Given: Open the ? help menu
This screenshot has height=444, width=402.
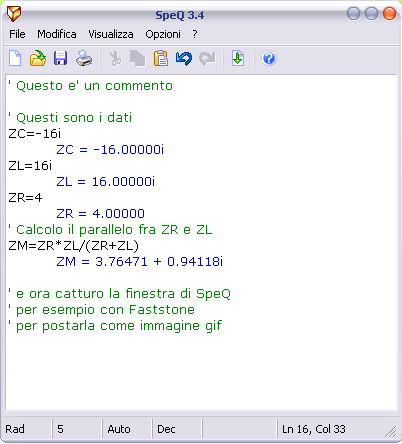Looking at the screenshot, I should [x=195, y=34].
